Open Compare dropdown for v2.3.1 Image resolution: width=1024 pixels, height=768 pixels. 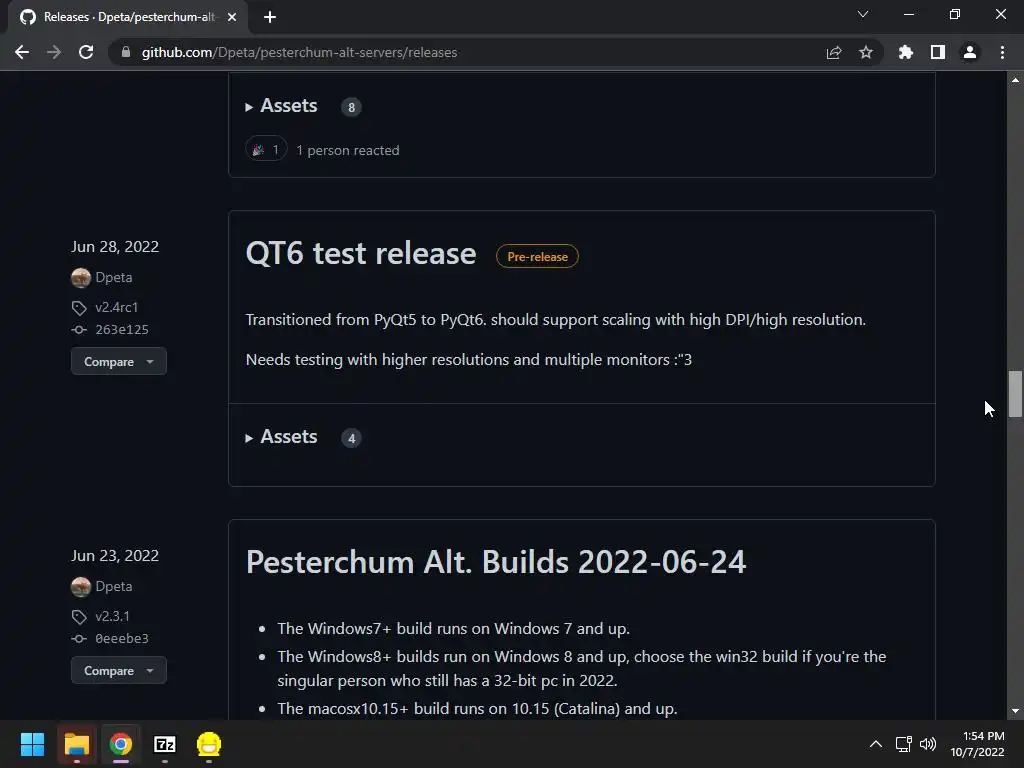click(119, 670)
